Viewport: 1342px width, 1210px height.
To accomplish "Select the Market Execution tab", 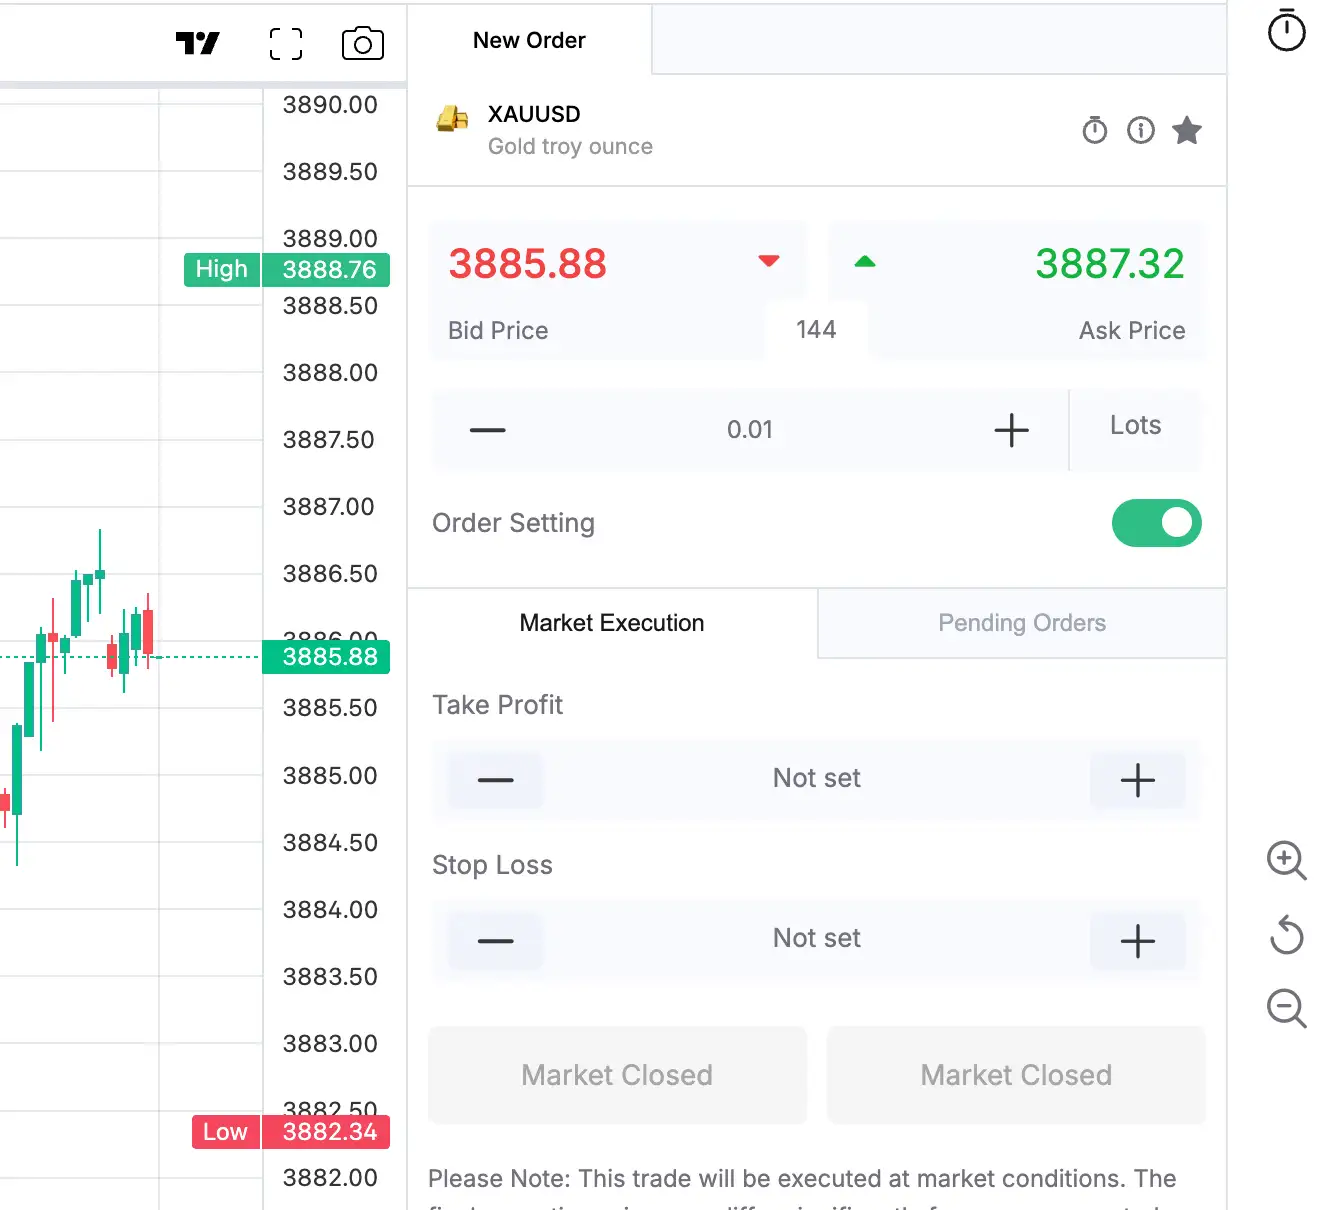I will [x=612, y=623].
